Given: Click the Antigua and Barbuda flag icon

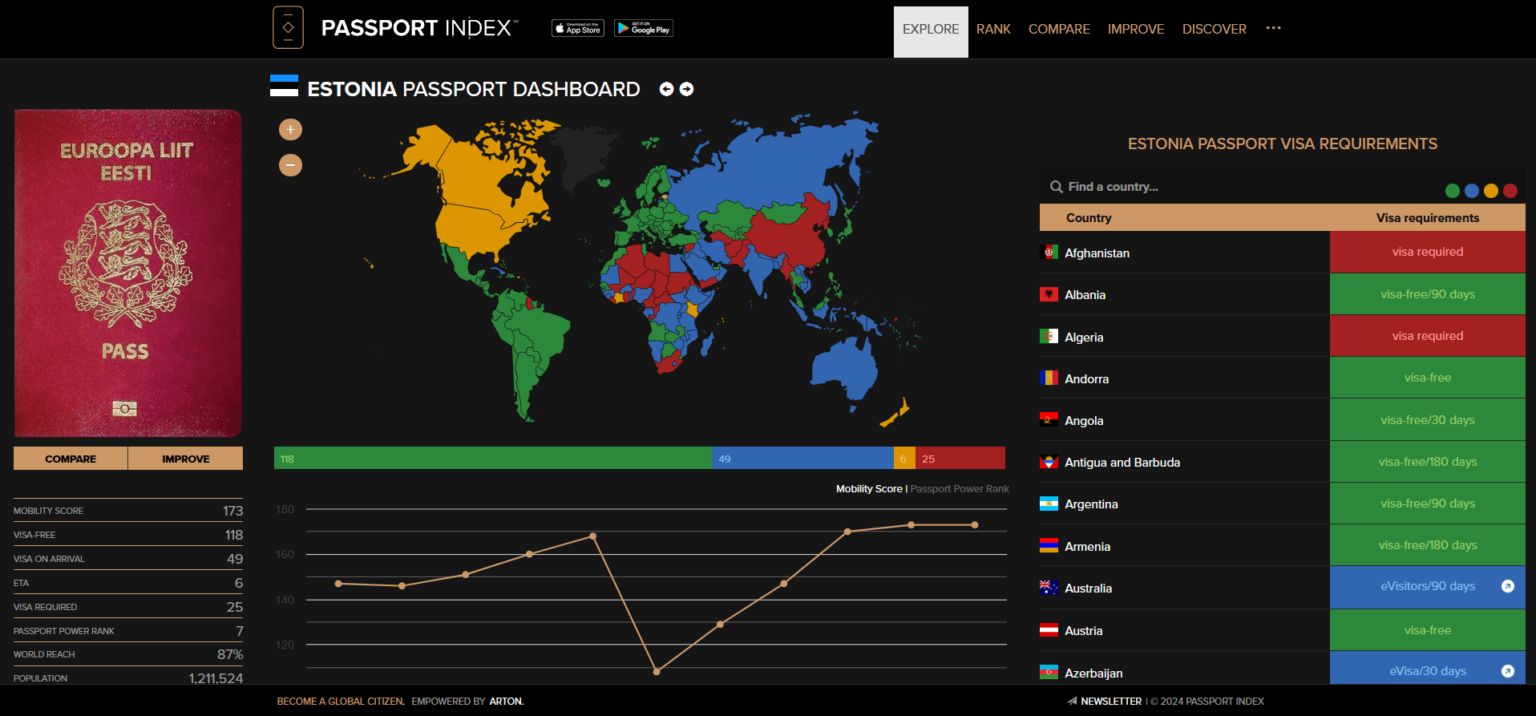Looking at the screenshot, I should click(x=1049, y=462).
